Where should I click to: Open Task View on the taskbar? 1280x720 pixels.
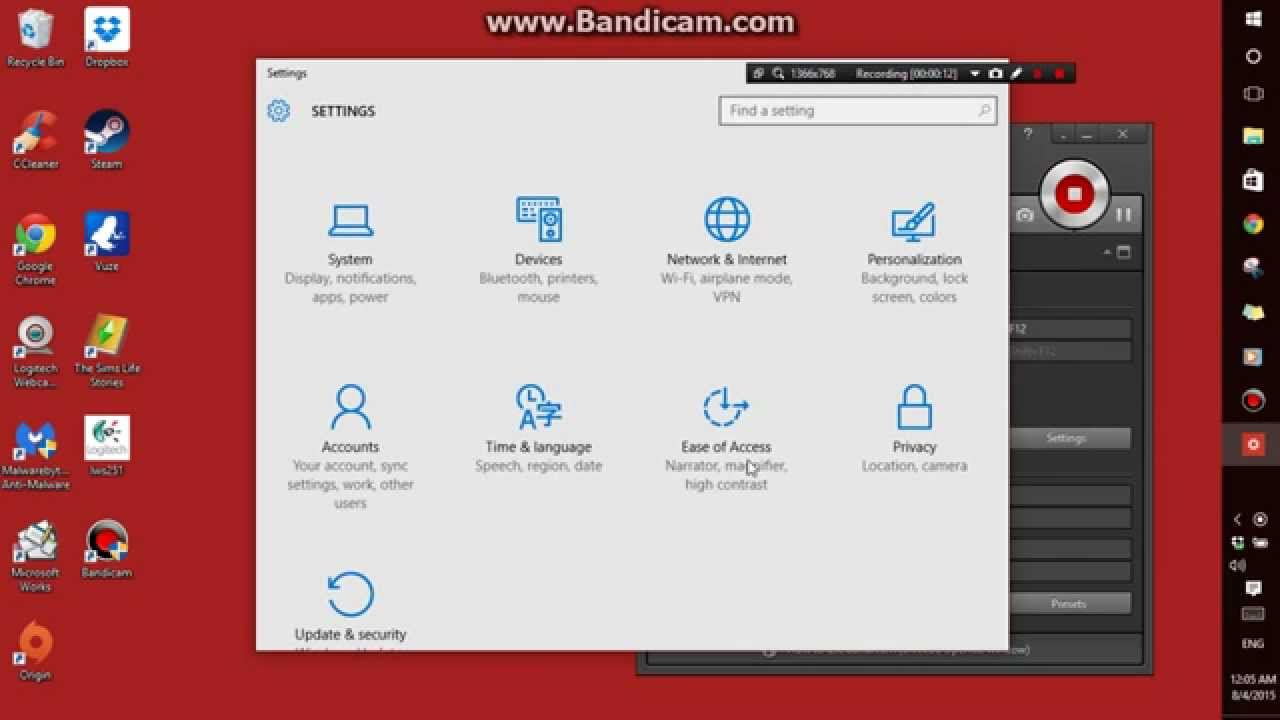click(1253, 94)
